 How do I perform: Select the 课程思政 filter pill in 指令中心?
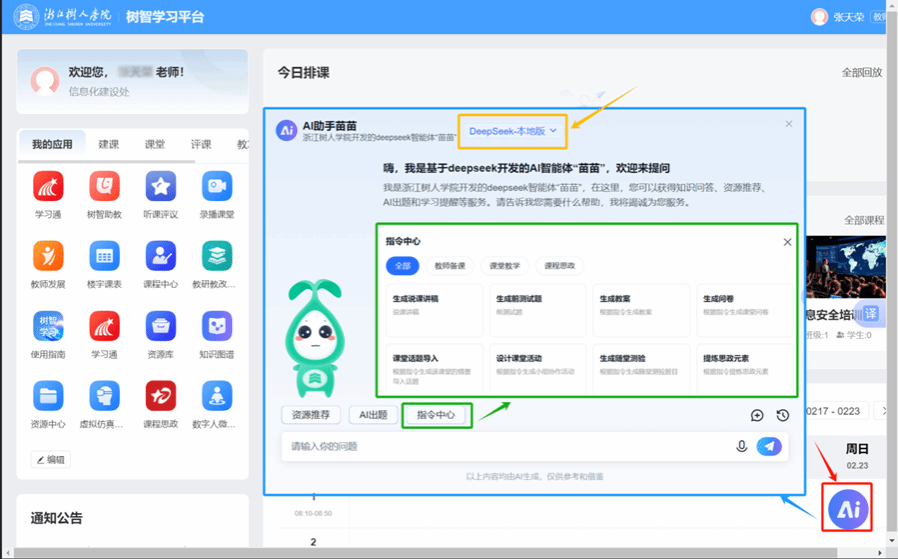560,266
